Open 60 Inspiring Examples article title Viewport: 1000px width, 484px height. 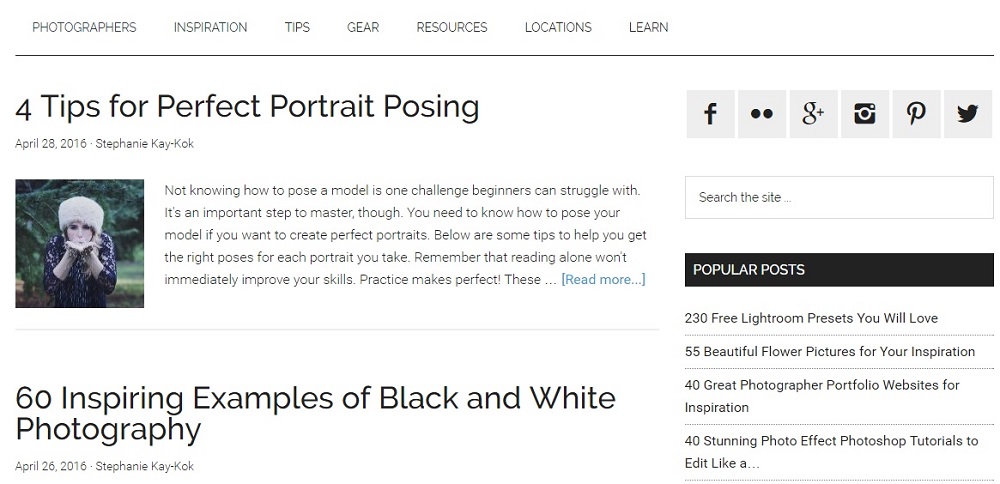[x=315, y=413]
